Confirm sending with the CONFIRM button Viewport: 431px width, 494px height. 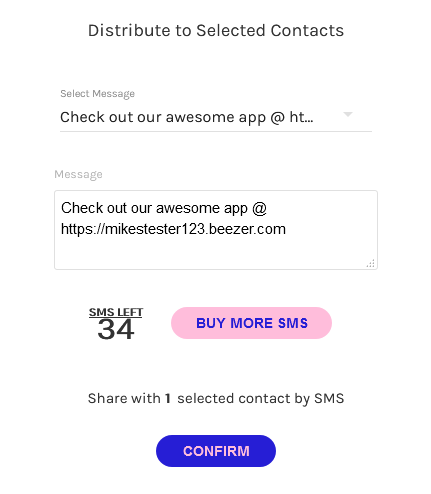(x=216, y=451)
